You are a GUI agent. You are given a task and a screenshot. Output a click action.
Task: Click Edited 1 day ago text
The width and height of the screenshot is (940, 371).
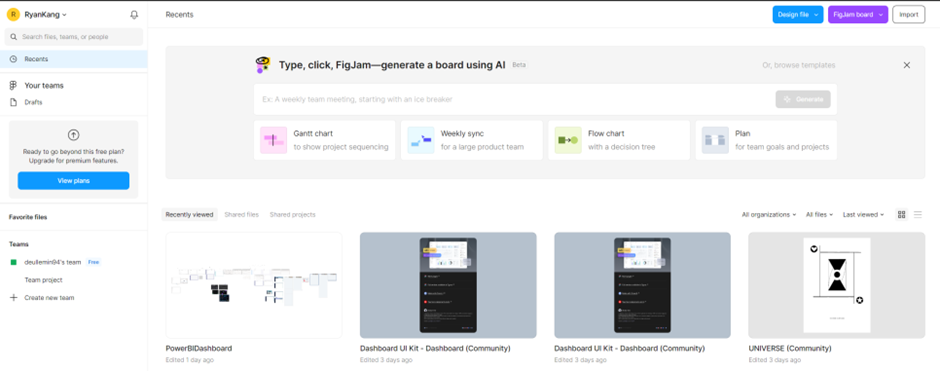(x=189, y=360)
